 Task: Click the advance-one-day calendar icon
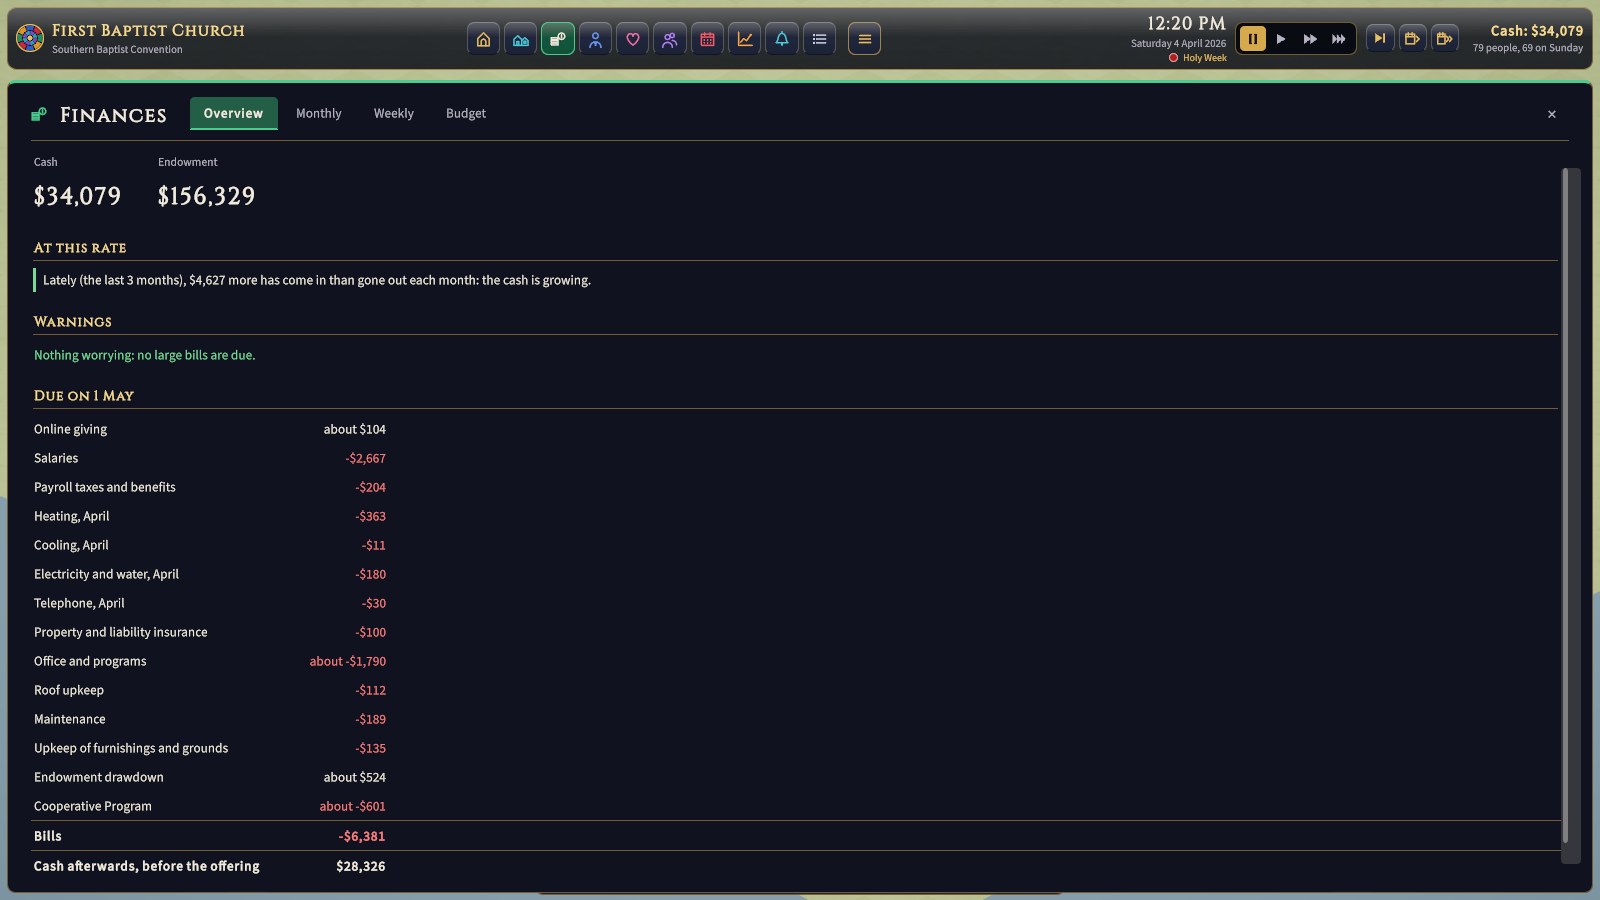click(x=1412, y=39)
